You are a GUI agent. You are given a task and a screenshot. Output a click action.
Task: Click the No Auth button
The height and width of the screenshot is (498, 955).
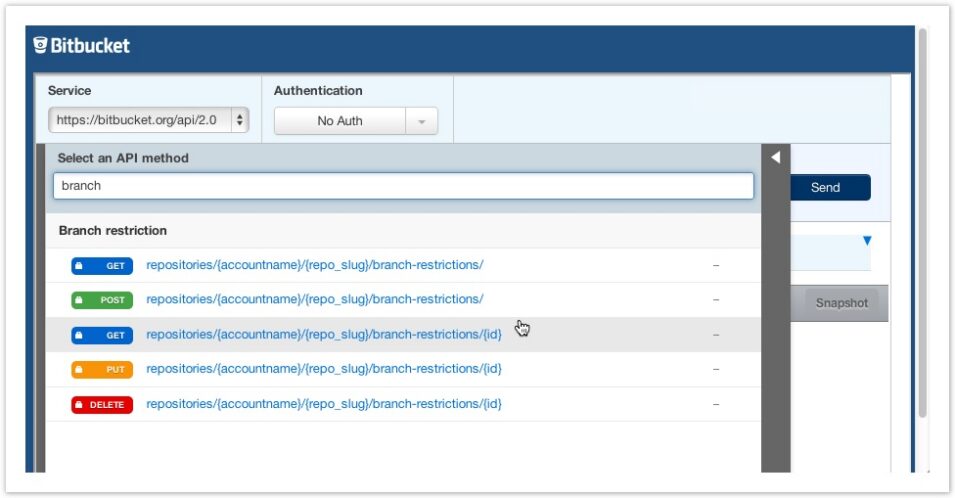pyautogui.click(x=340, y=121)
